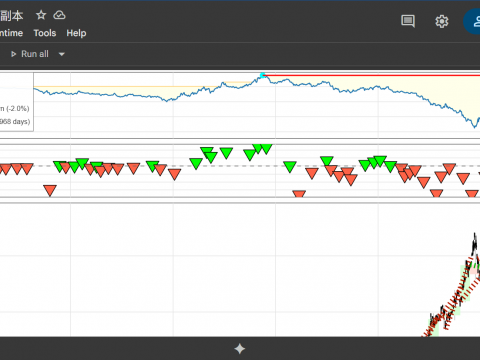
Task: Star this notebook with the star icon
Action: [41, 15]
